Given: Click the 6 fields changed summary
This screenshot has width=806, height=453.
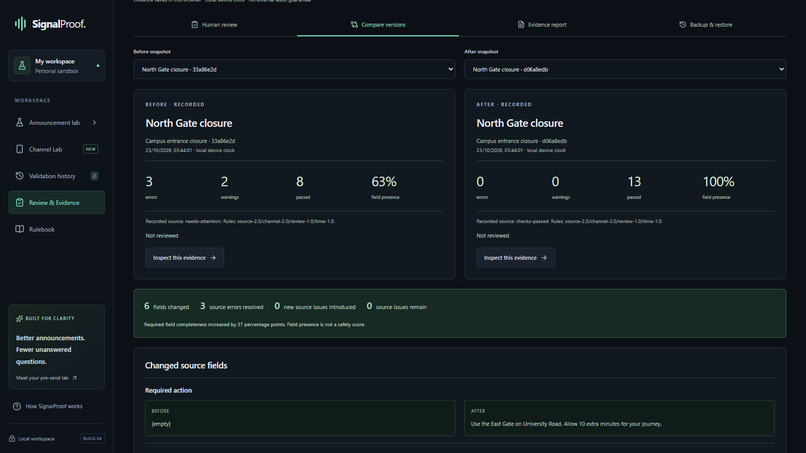Looking at the screenshot, I should pyautogui.click(x=167, y=306).
